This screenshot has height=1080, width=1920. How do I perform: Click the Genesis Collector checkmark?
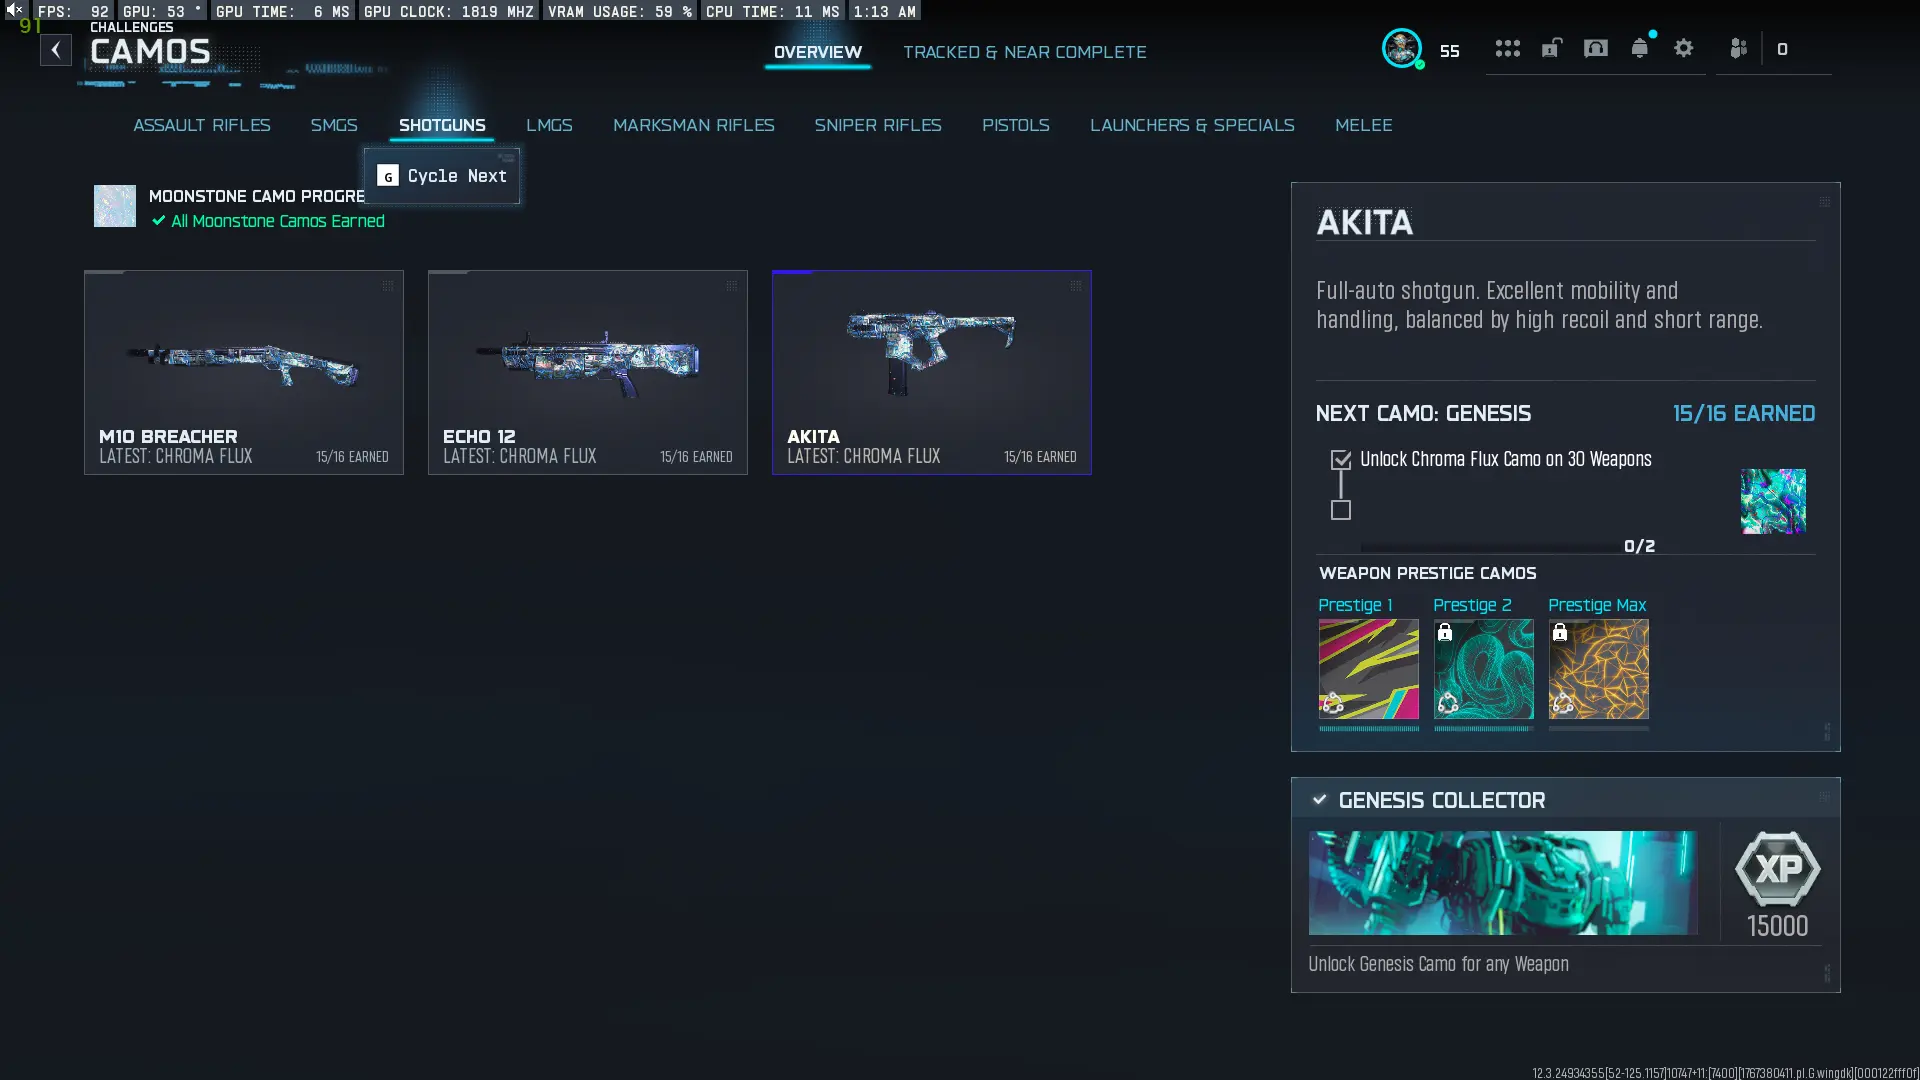(x=1320, y=800)
